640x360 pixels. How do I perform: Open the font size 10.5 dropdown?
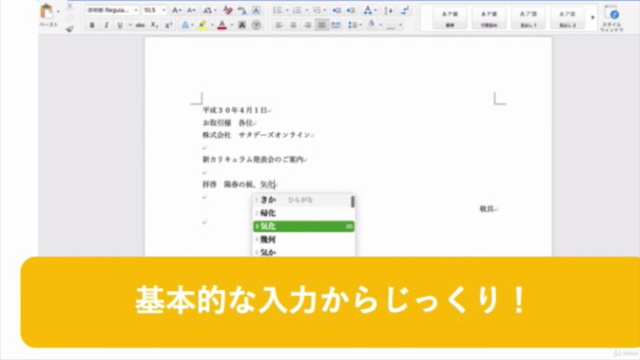(x=164, y=10)
